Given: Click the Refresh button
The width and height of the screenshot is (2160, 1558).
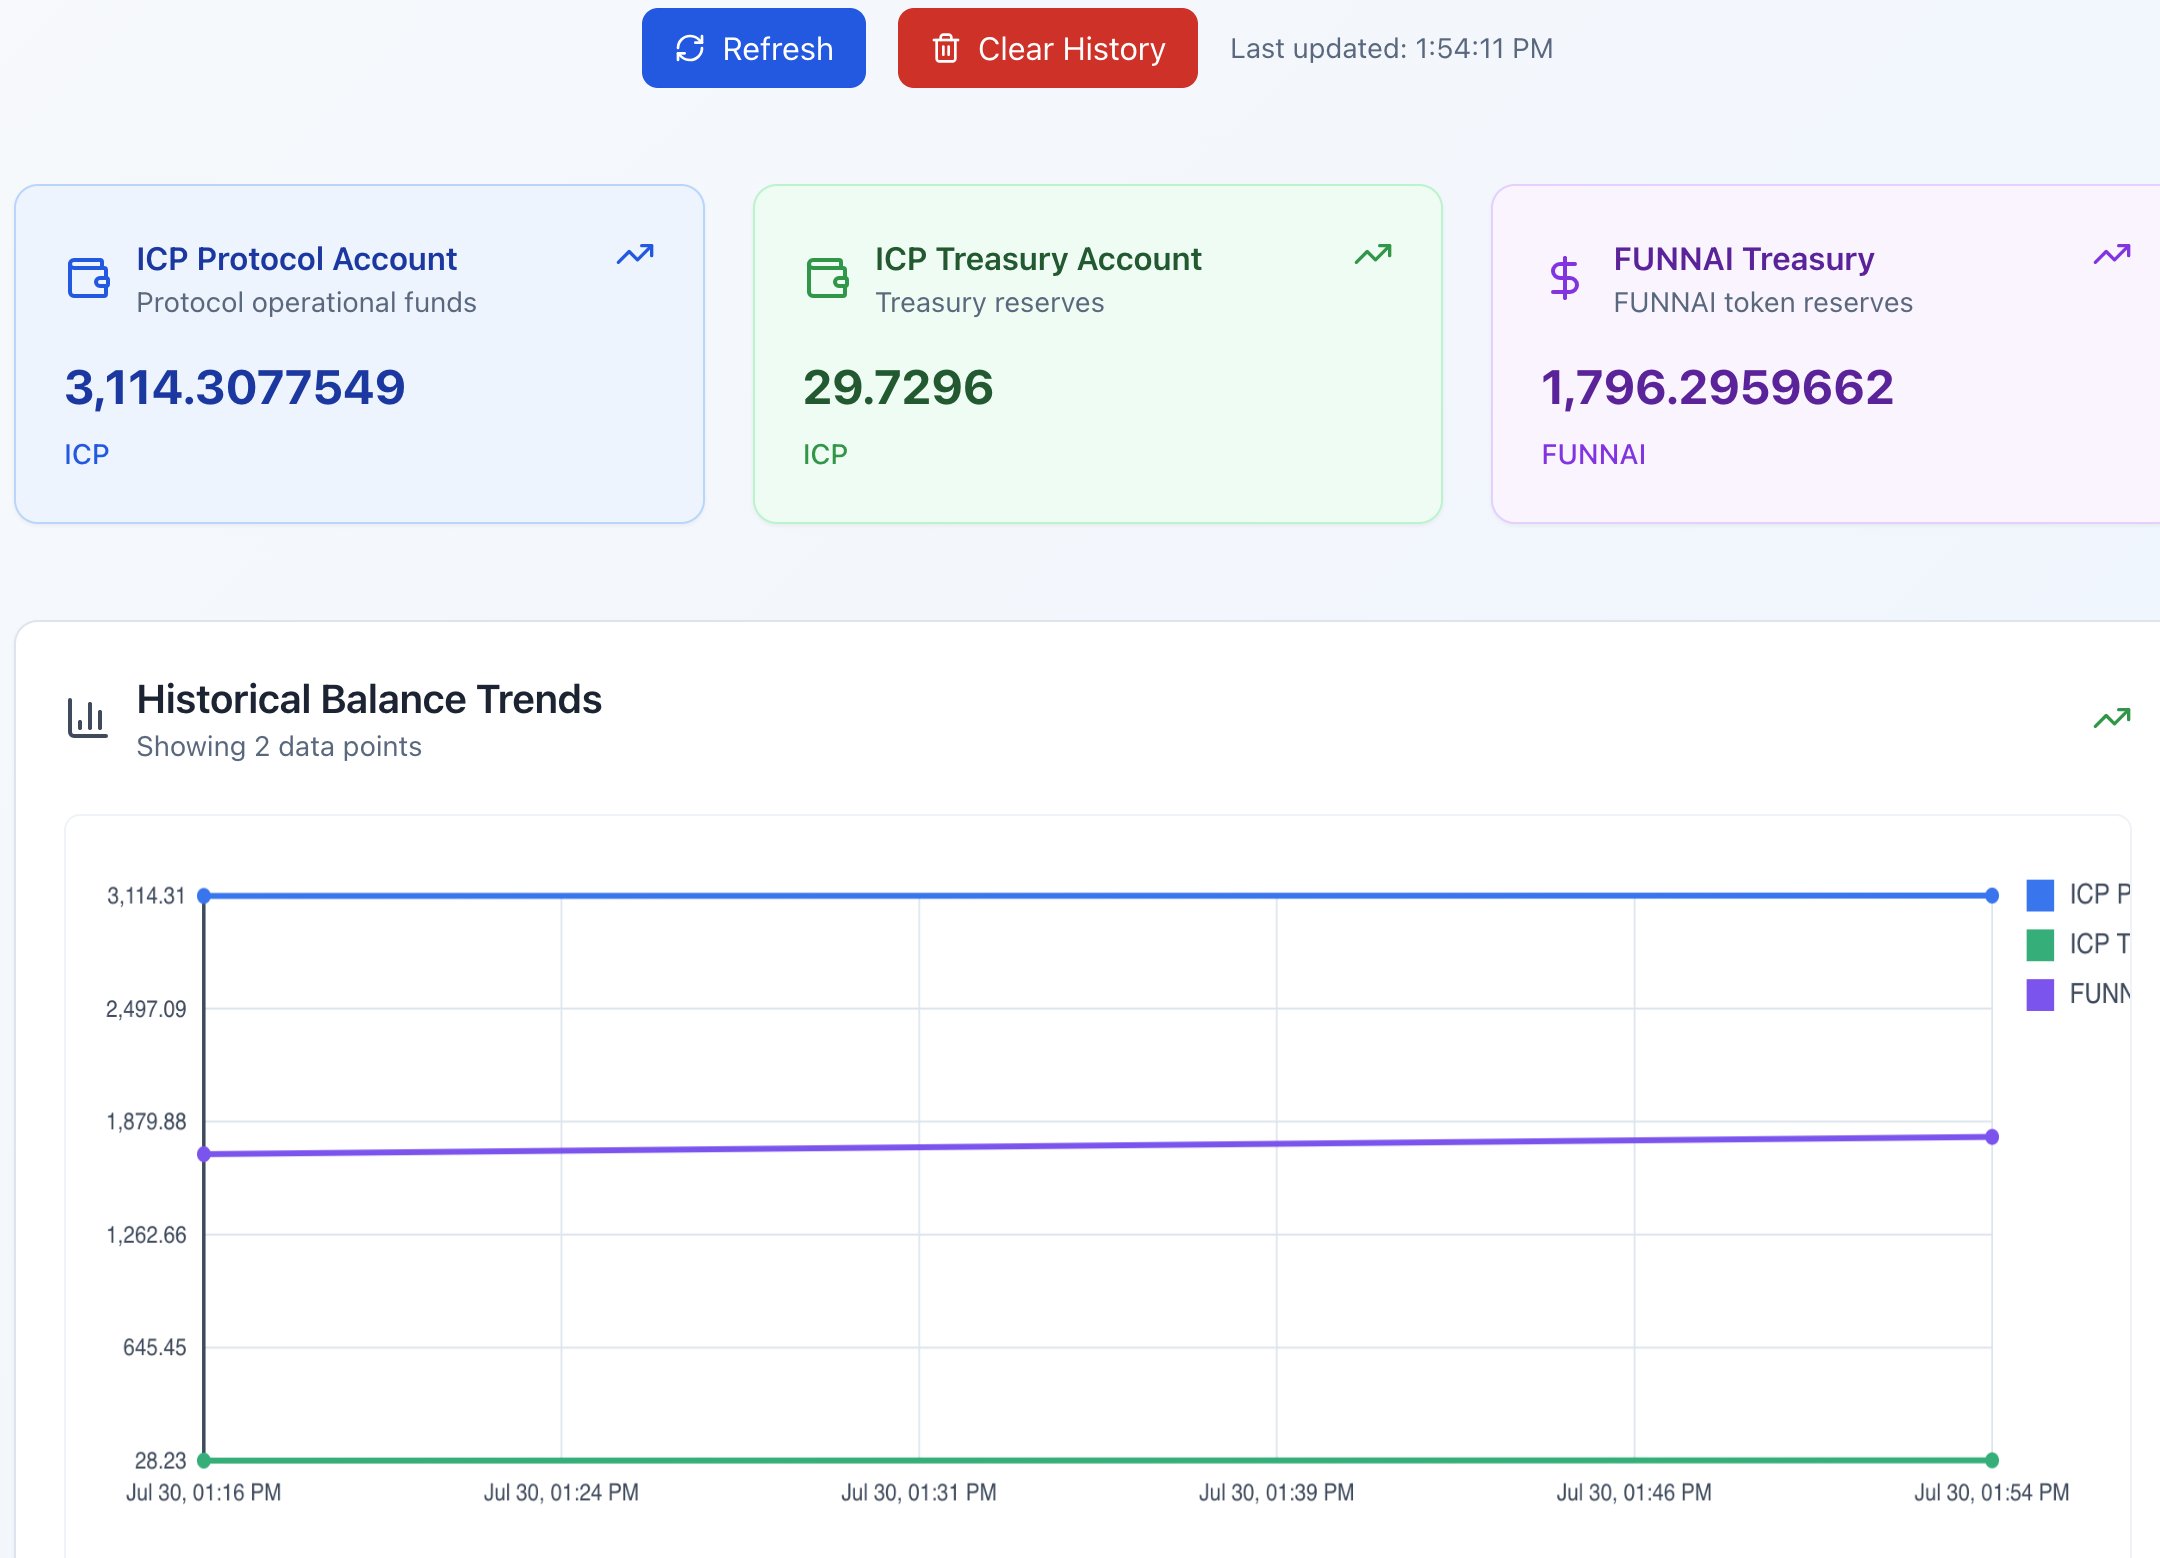Looking at the screenshot, I should point(753,48).
